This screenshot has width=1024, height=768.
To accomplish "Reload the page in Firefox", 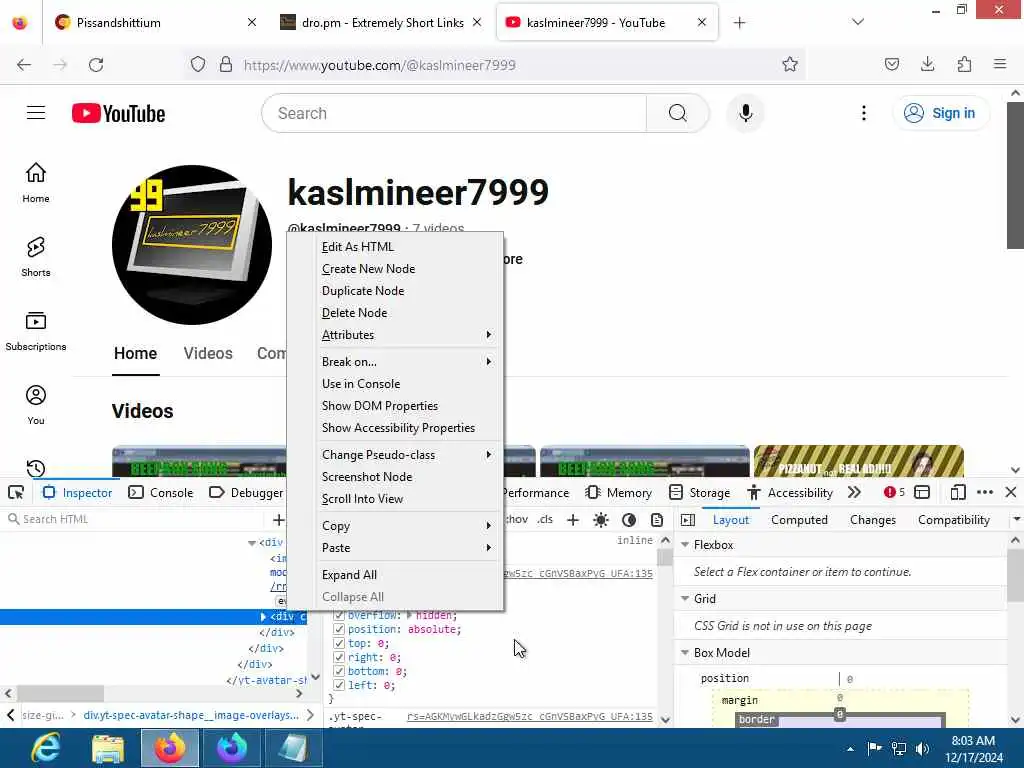I will click(96, 65).
